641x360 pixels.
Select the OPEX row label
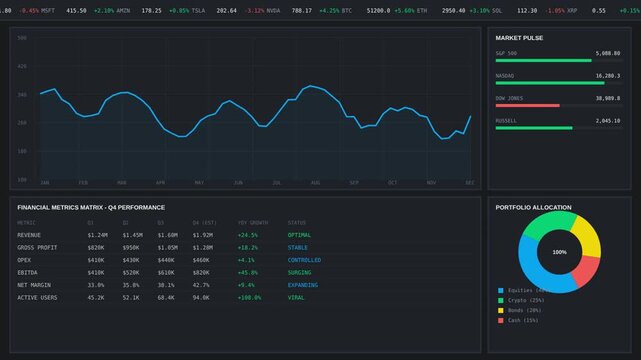24,260
